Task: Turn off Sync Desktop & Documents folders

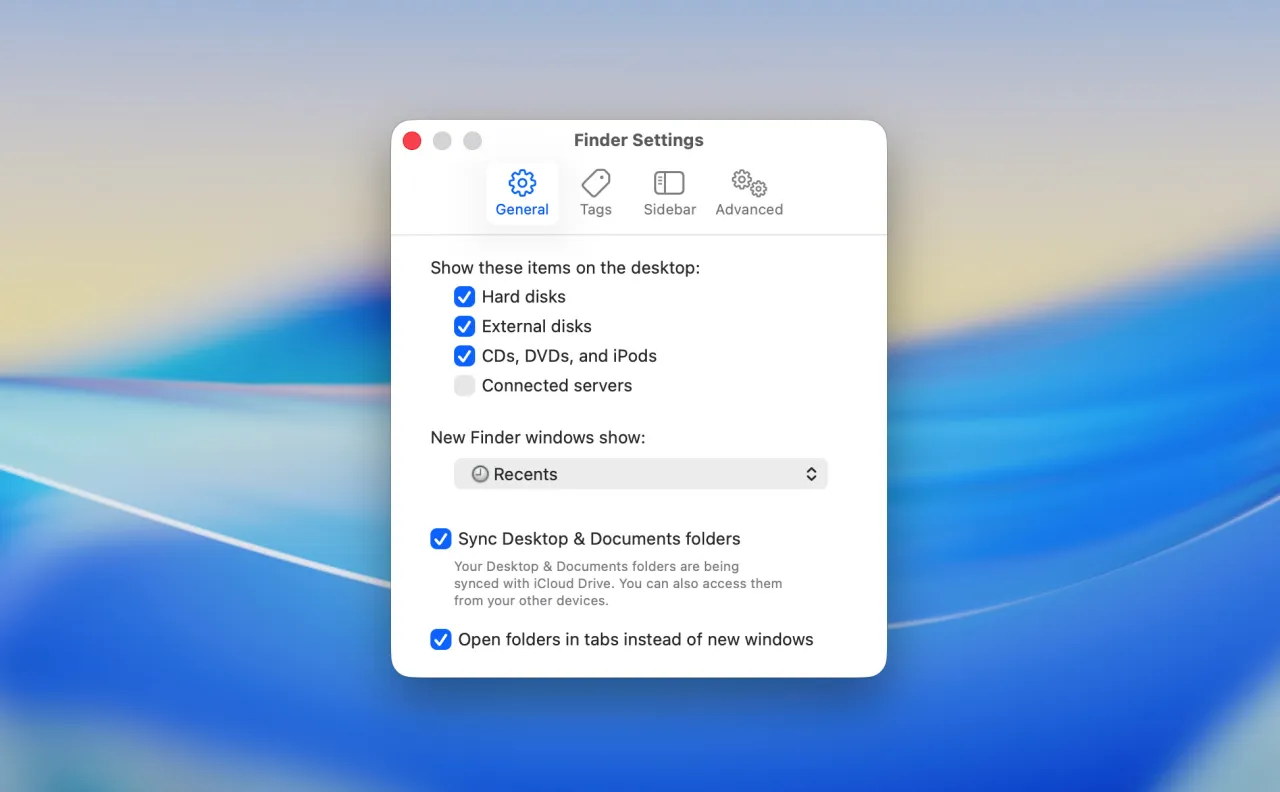Action: coord(441,539)
